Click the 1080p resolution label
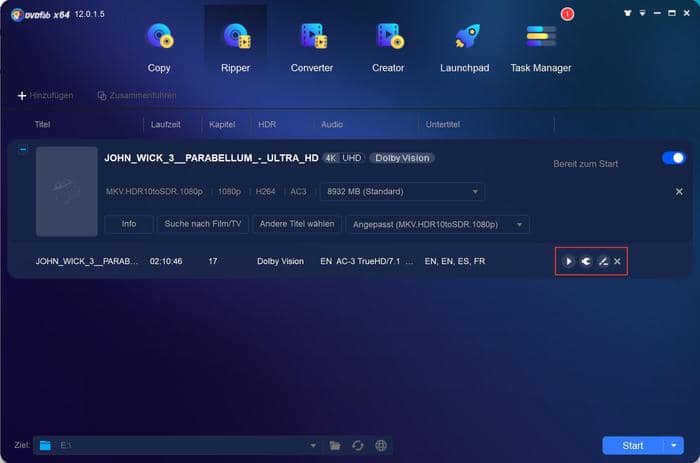 229,192
